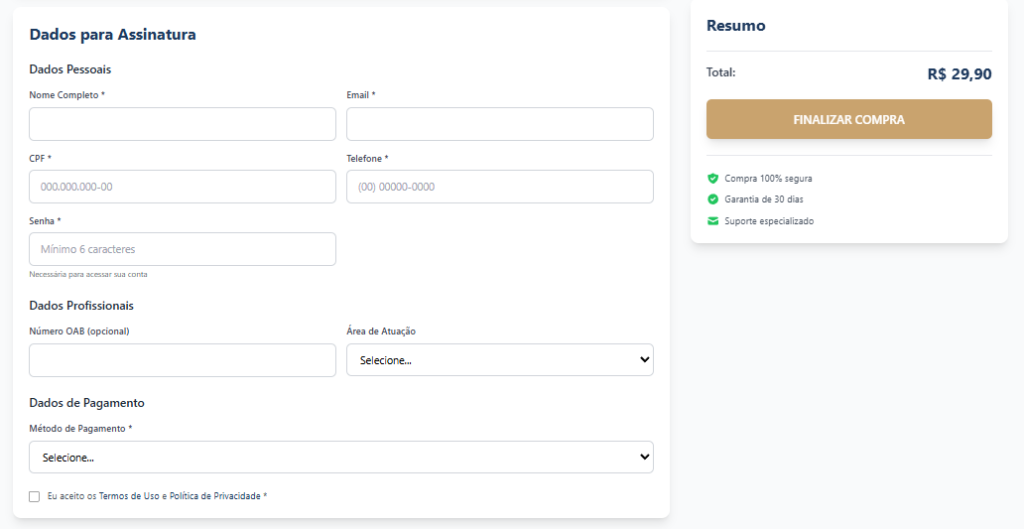Click the green envelope support icon
The image size is (1024, 529).
click(713, 221)
